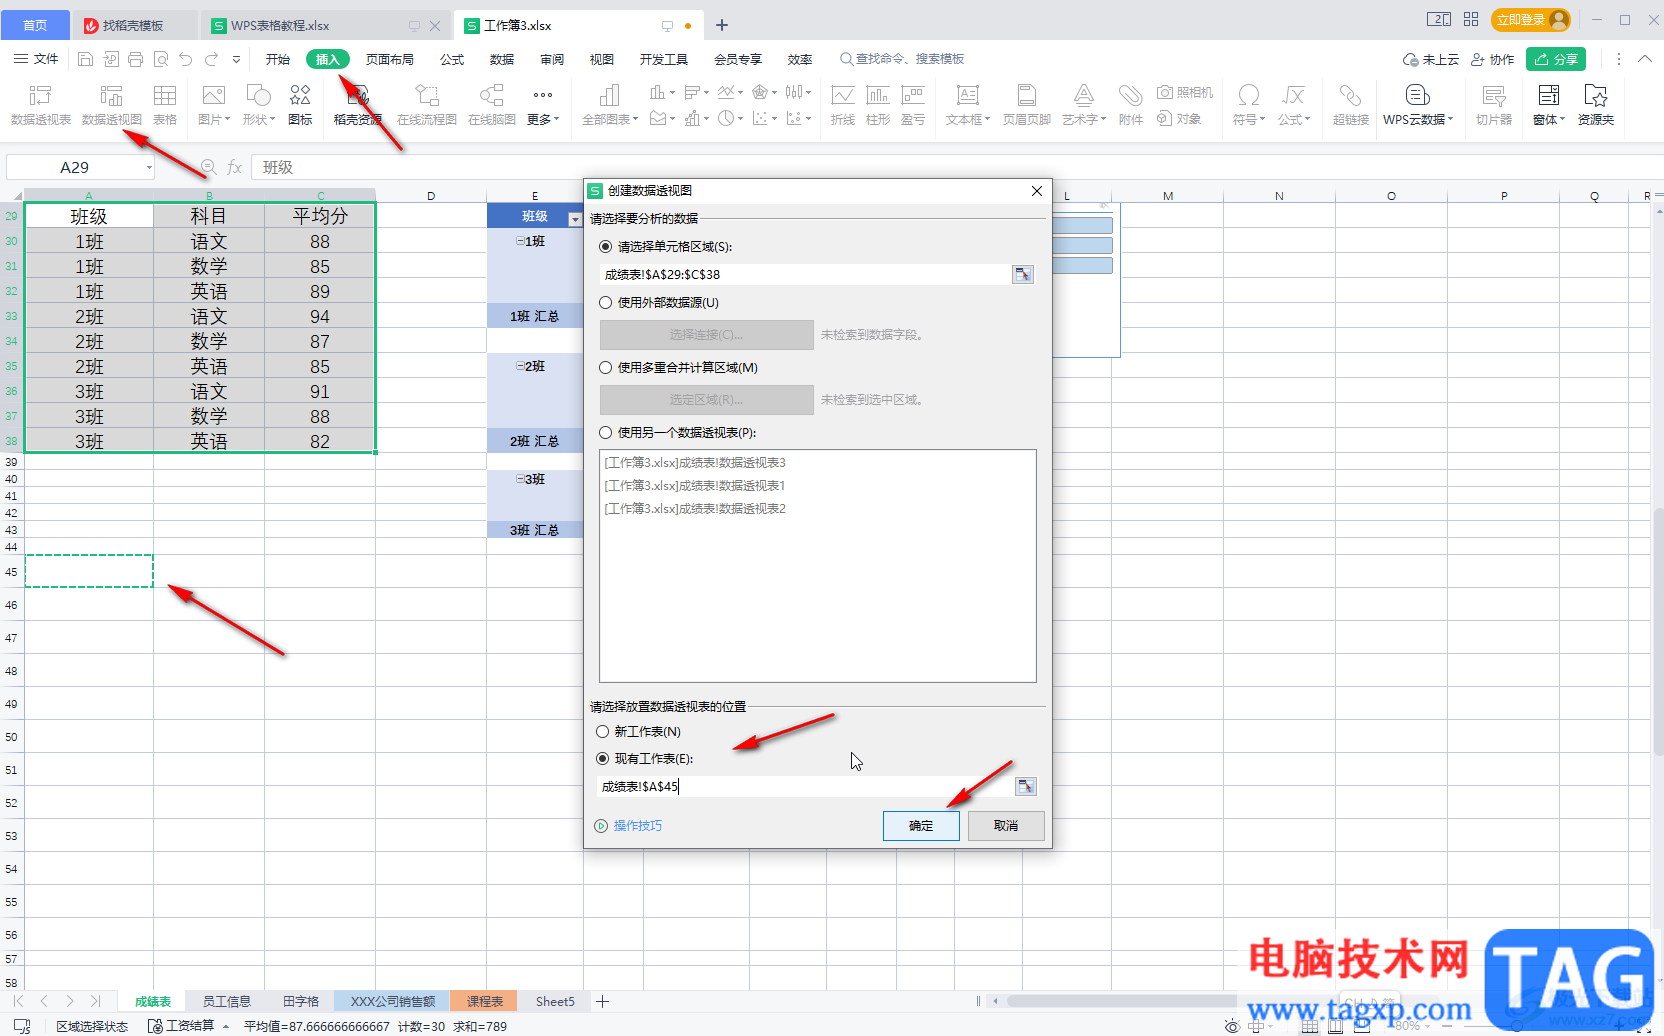This screenshot has width=1664, height=1036.
Task: Click the 协作 collaborate button
Action: tap(1492, 59)
